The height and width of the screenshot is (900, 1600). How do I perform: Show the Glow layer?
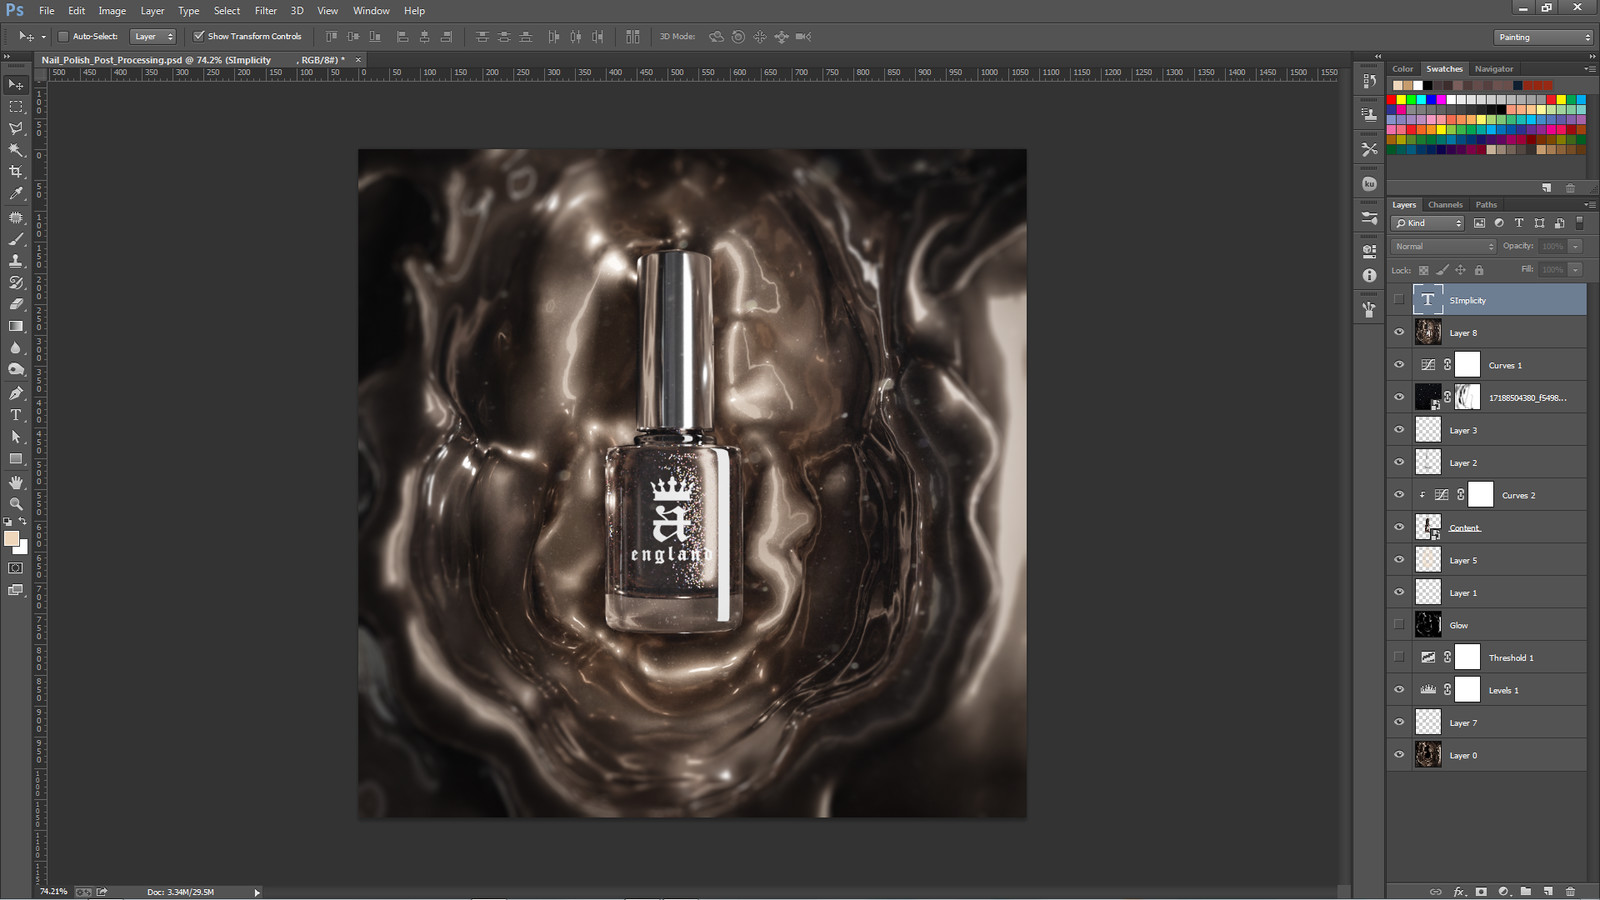click(x=1399, y=624)
